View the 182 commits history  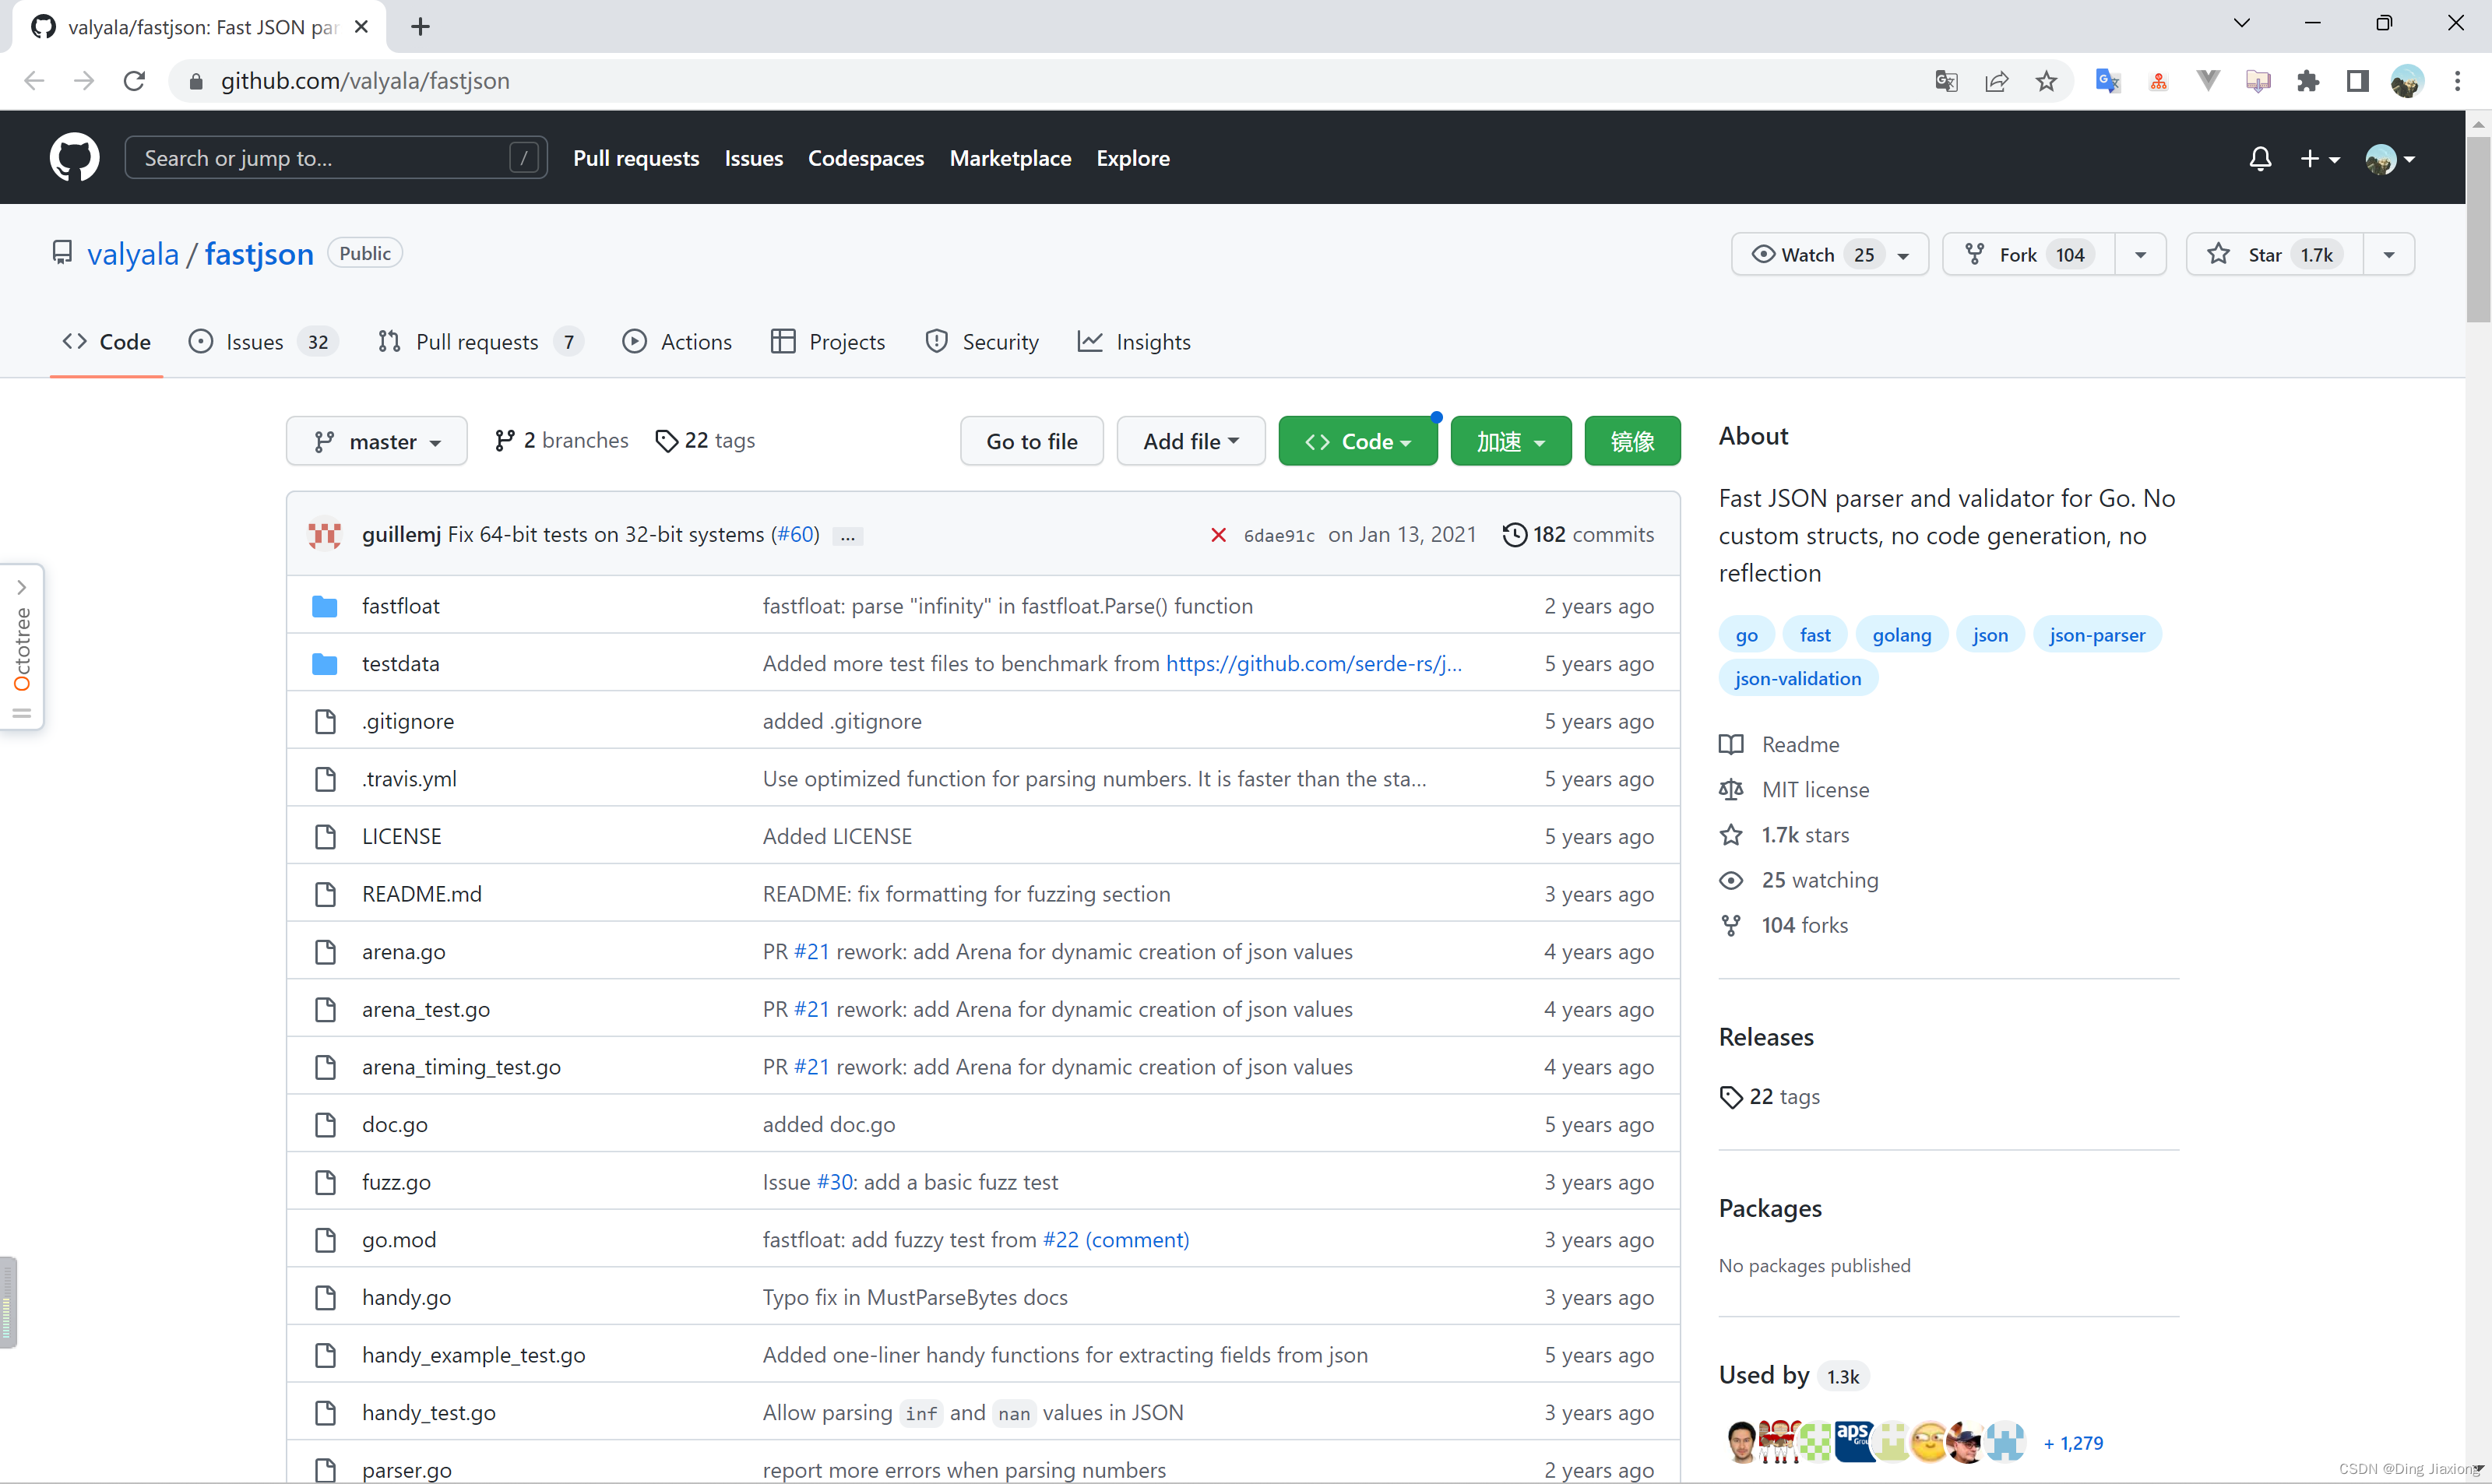click(1578, 535)
